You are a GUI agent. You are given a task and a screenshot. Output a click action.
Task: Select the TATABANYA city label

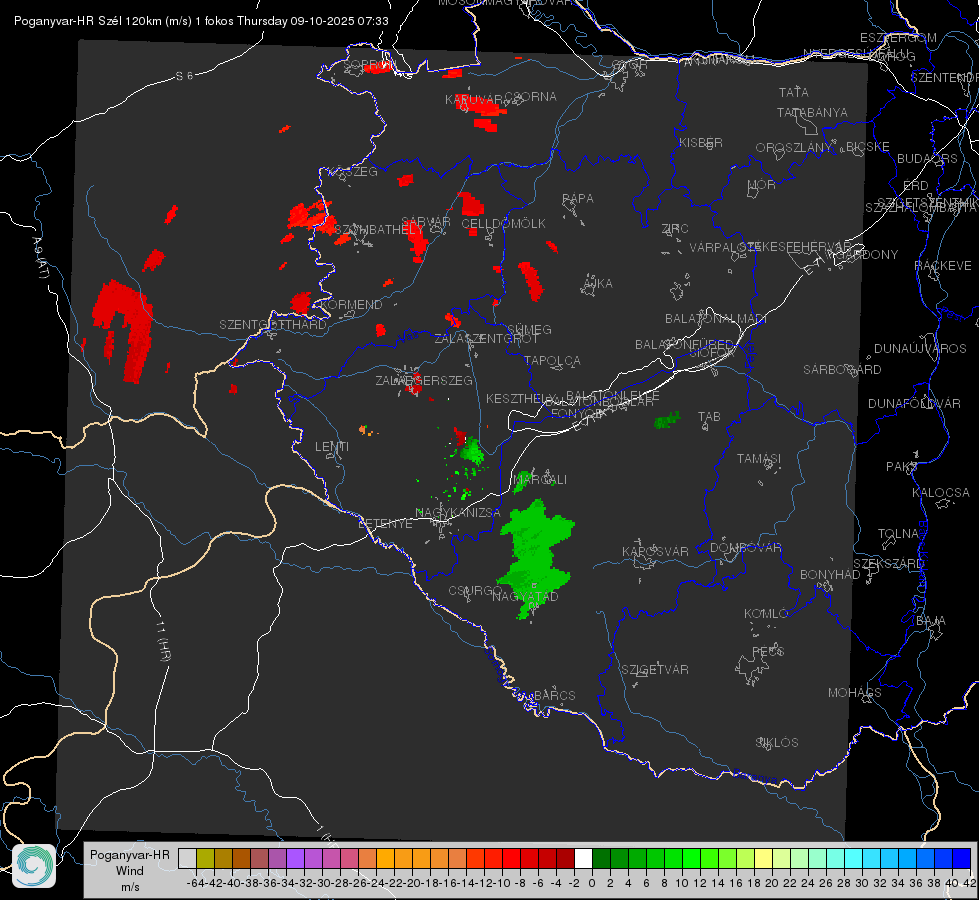click(x=812, y=112)
